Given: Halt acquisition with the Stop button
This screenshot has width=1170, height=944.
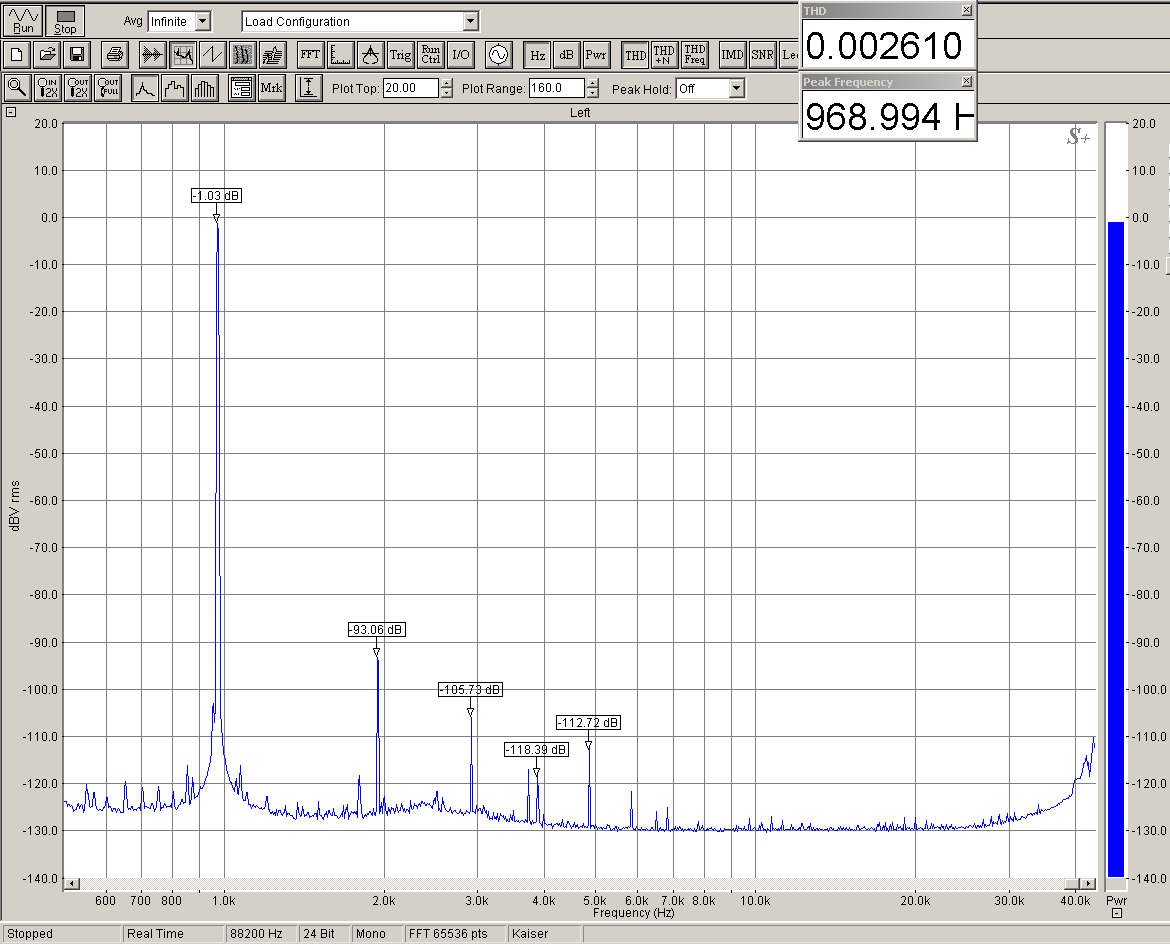Looking at the screenshot, I should click(x=65, y=20).
